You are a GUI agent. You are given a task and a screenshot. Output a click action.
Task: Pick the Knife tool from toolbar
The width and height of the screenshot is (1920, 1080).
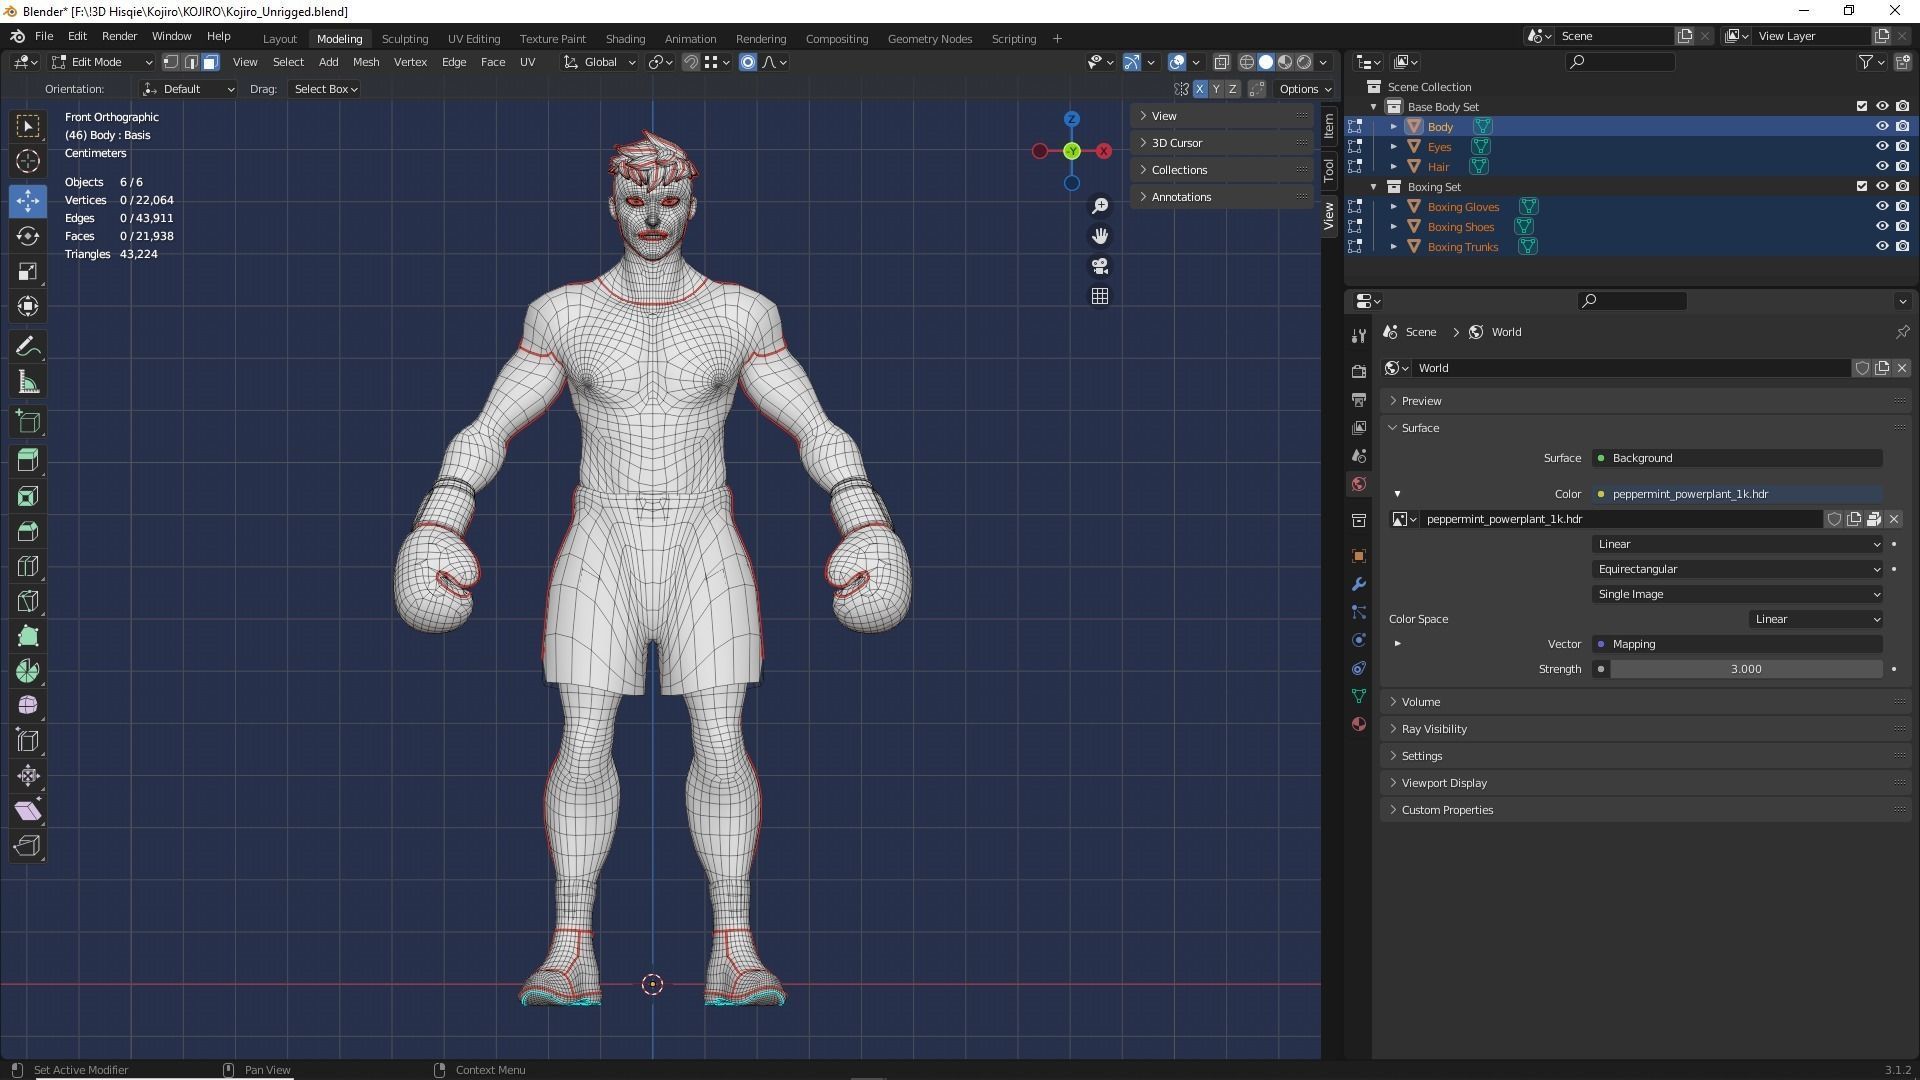tap(28, 601)
